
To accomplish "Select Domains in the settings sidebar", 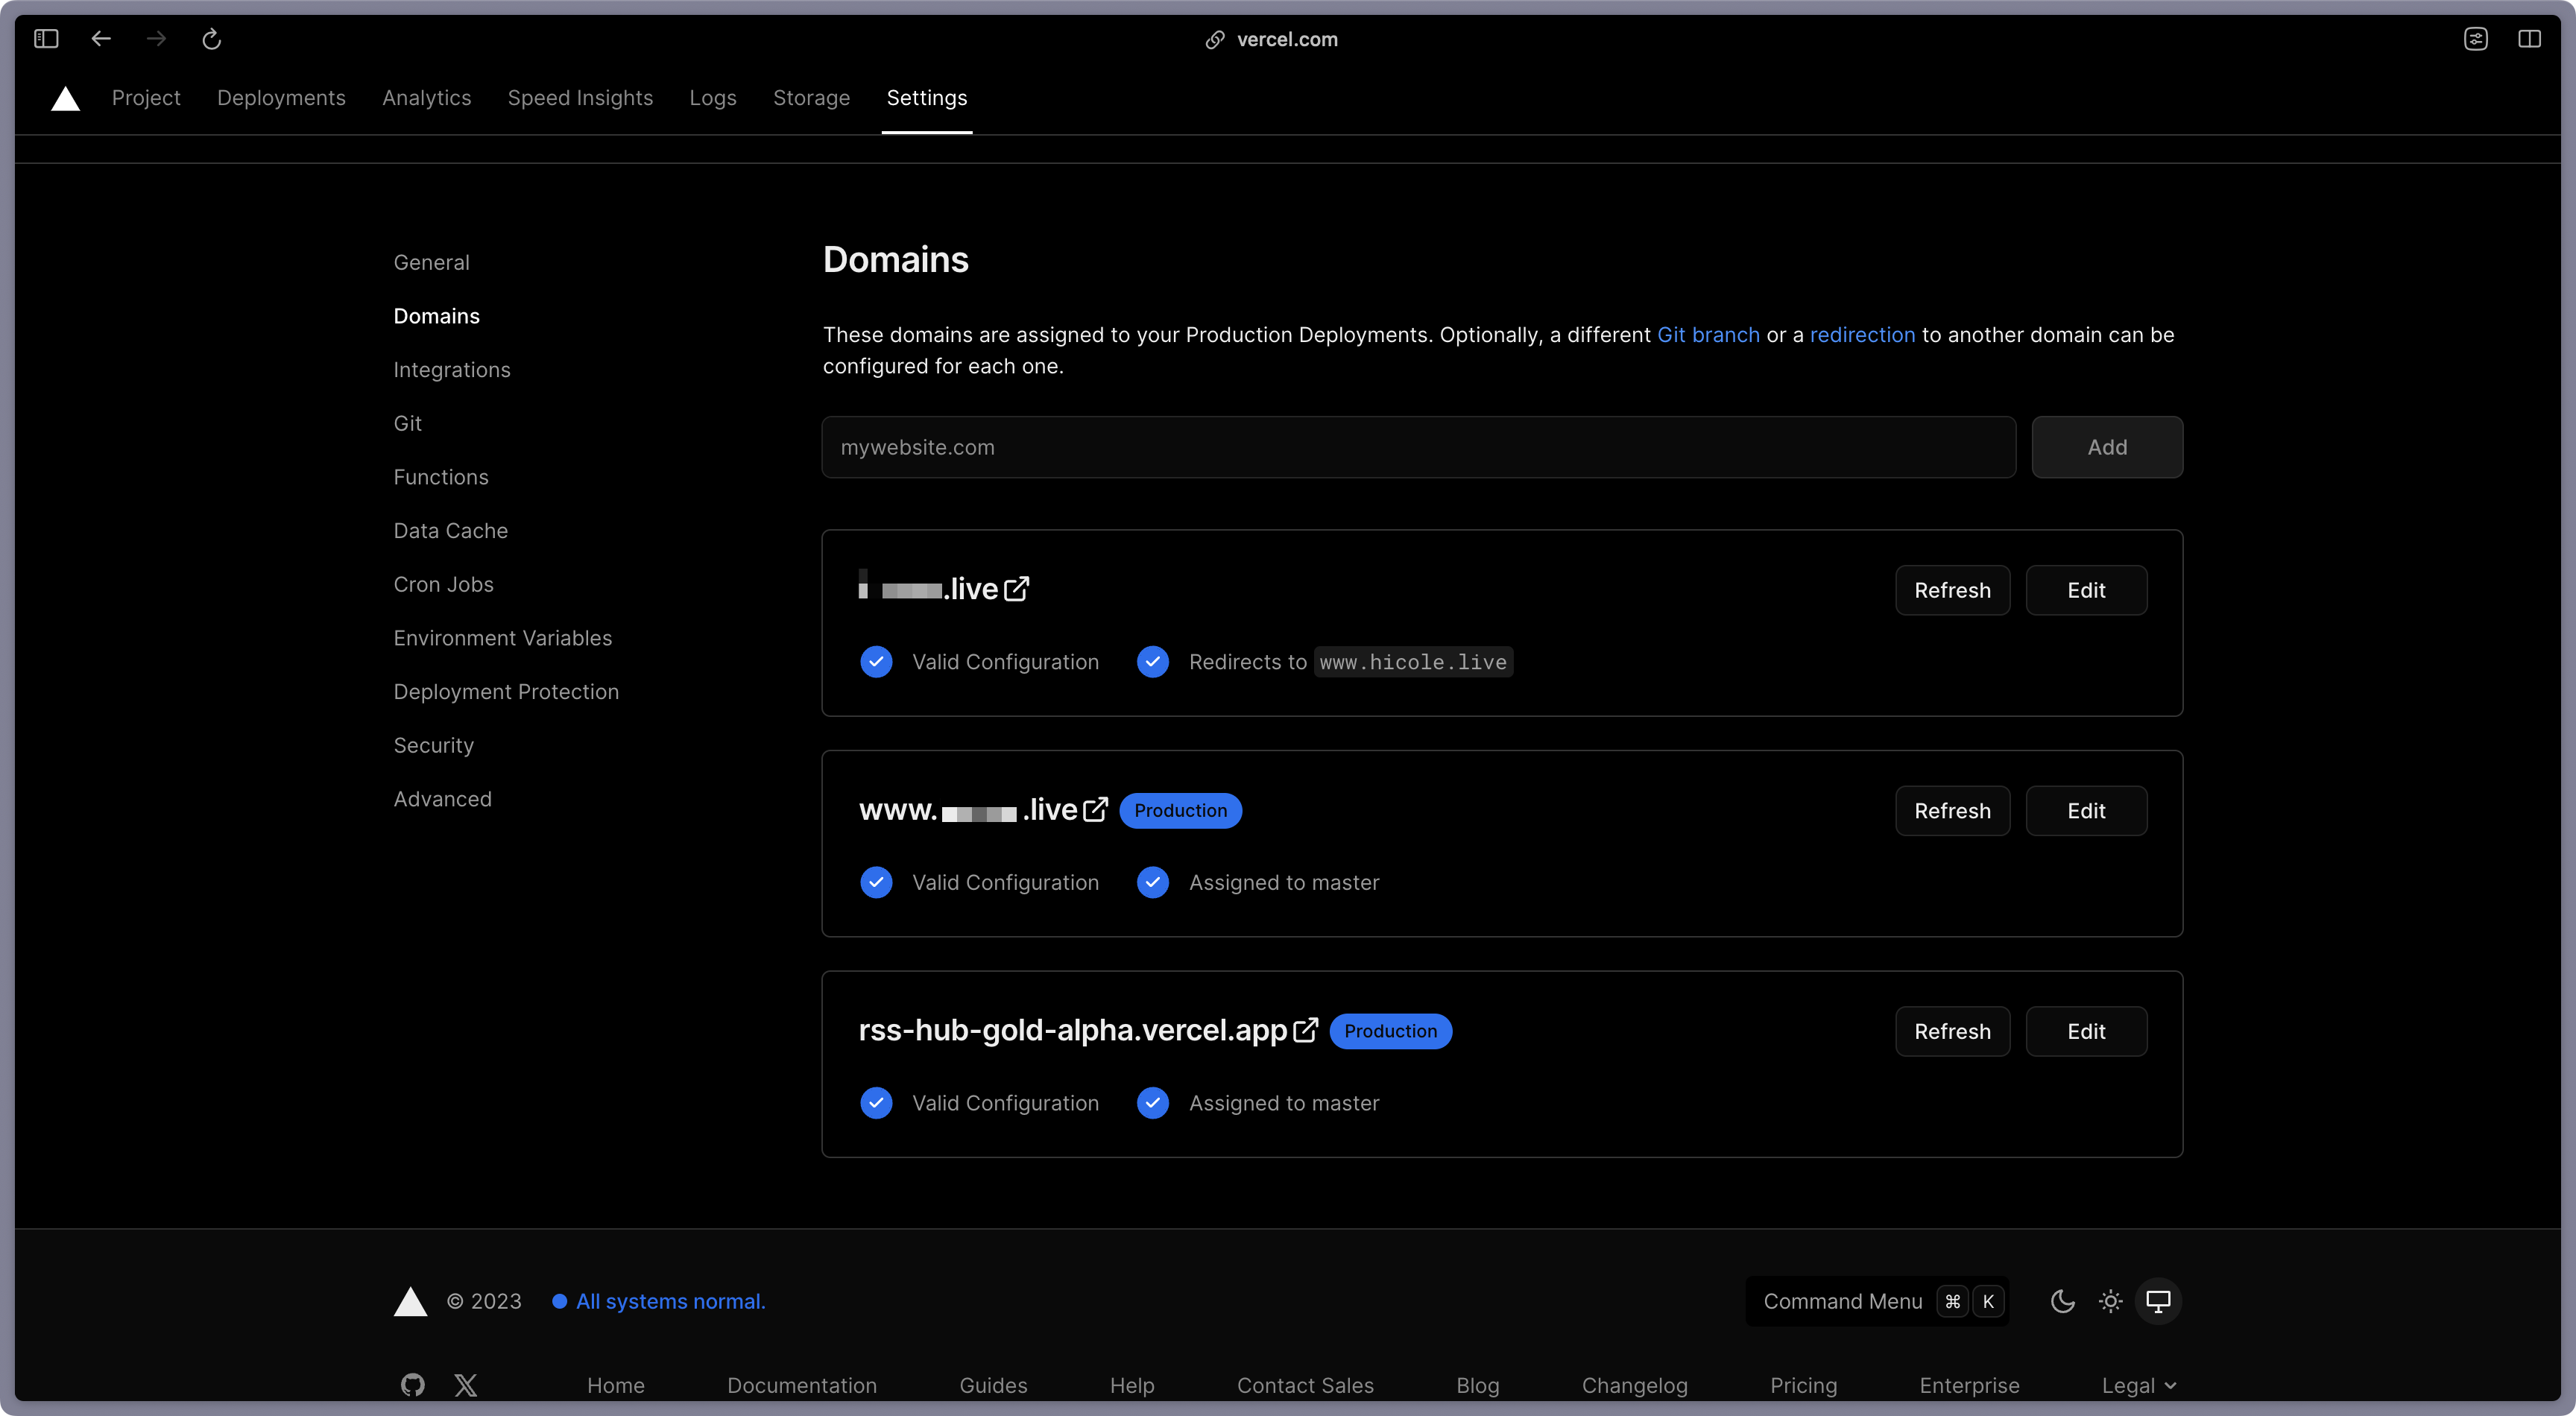I will click(437, 316).
